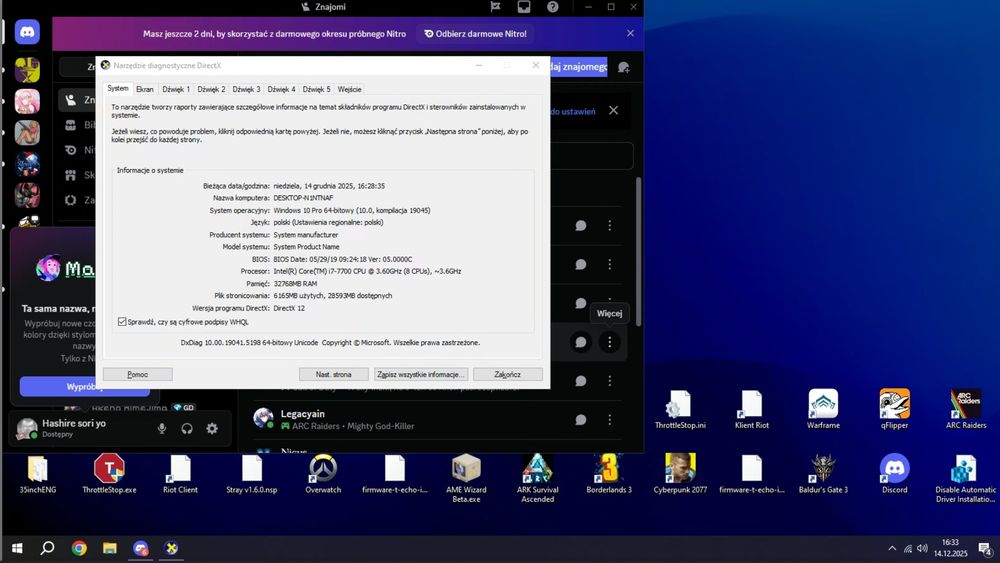
Task: Toggle the WHQL digital signatures checkbox
Action: (x=122, y=322)
